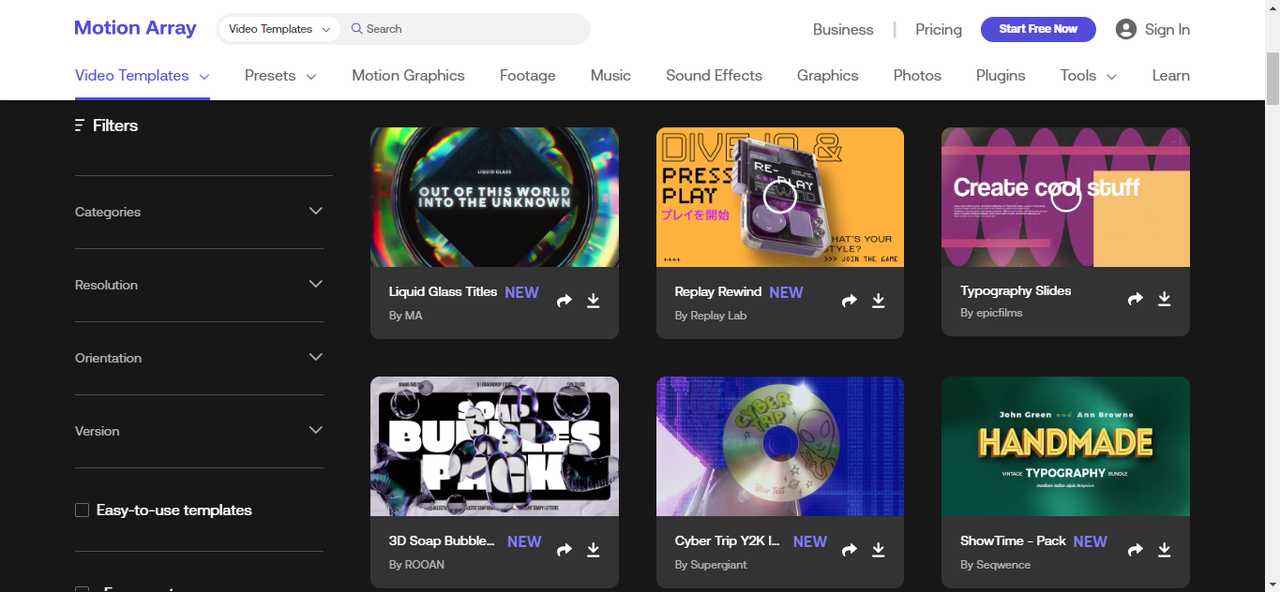Open the author Replay Lab link

(718, 316)
